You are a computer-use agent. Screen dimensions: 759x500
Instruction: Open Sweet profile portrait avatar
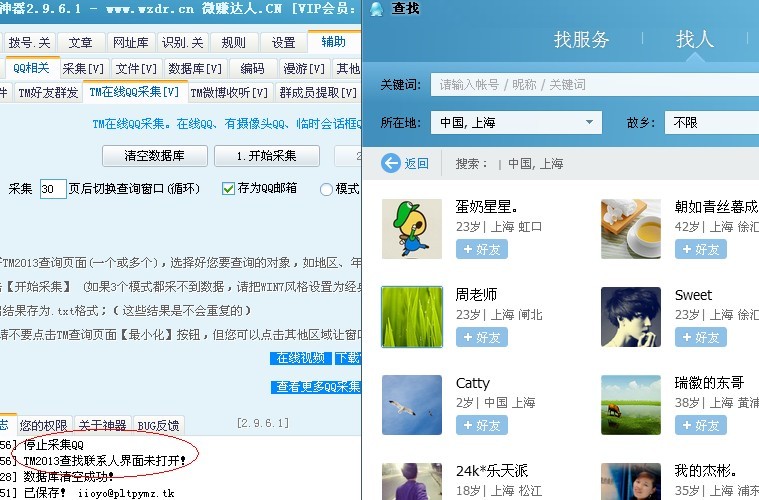pos(631,317)
